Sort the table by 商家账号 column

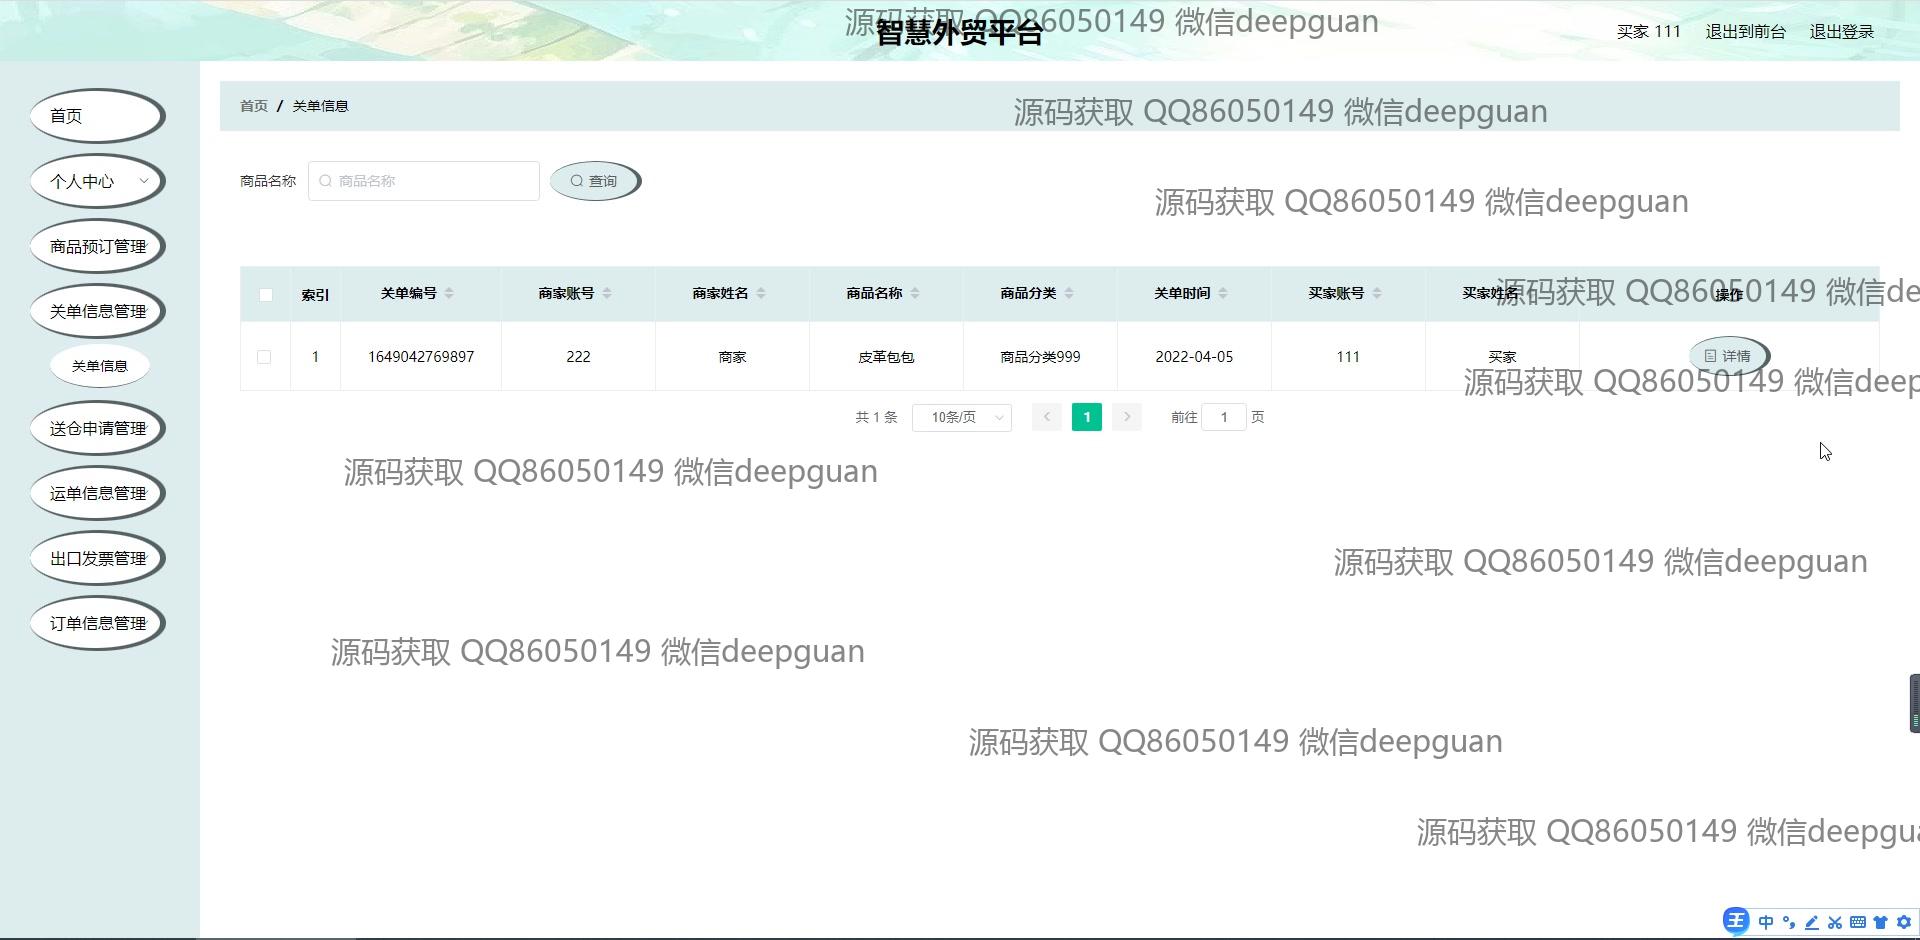607,293
